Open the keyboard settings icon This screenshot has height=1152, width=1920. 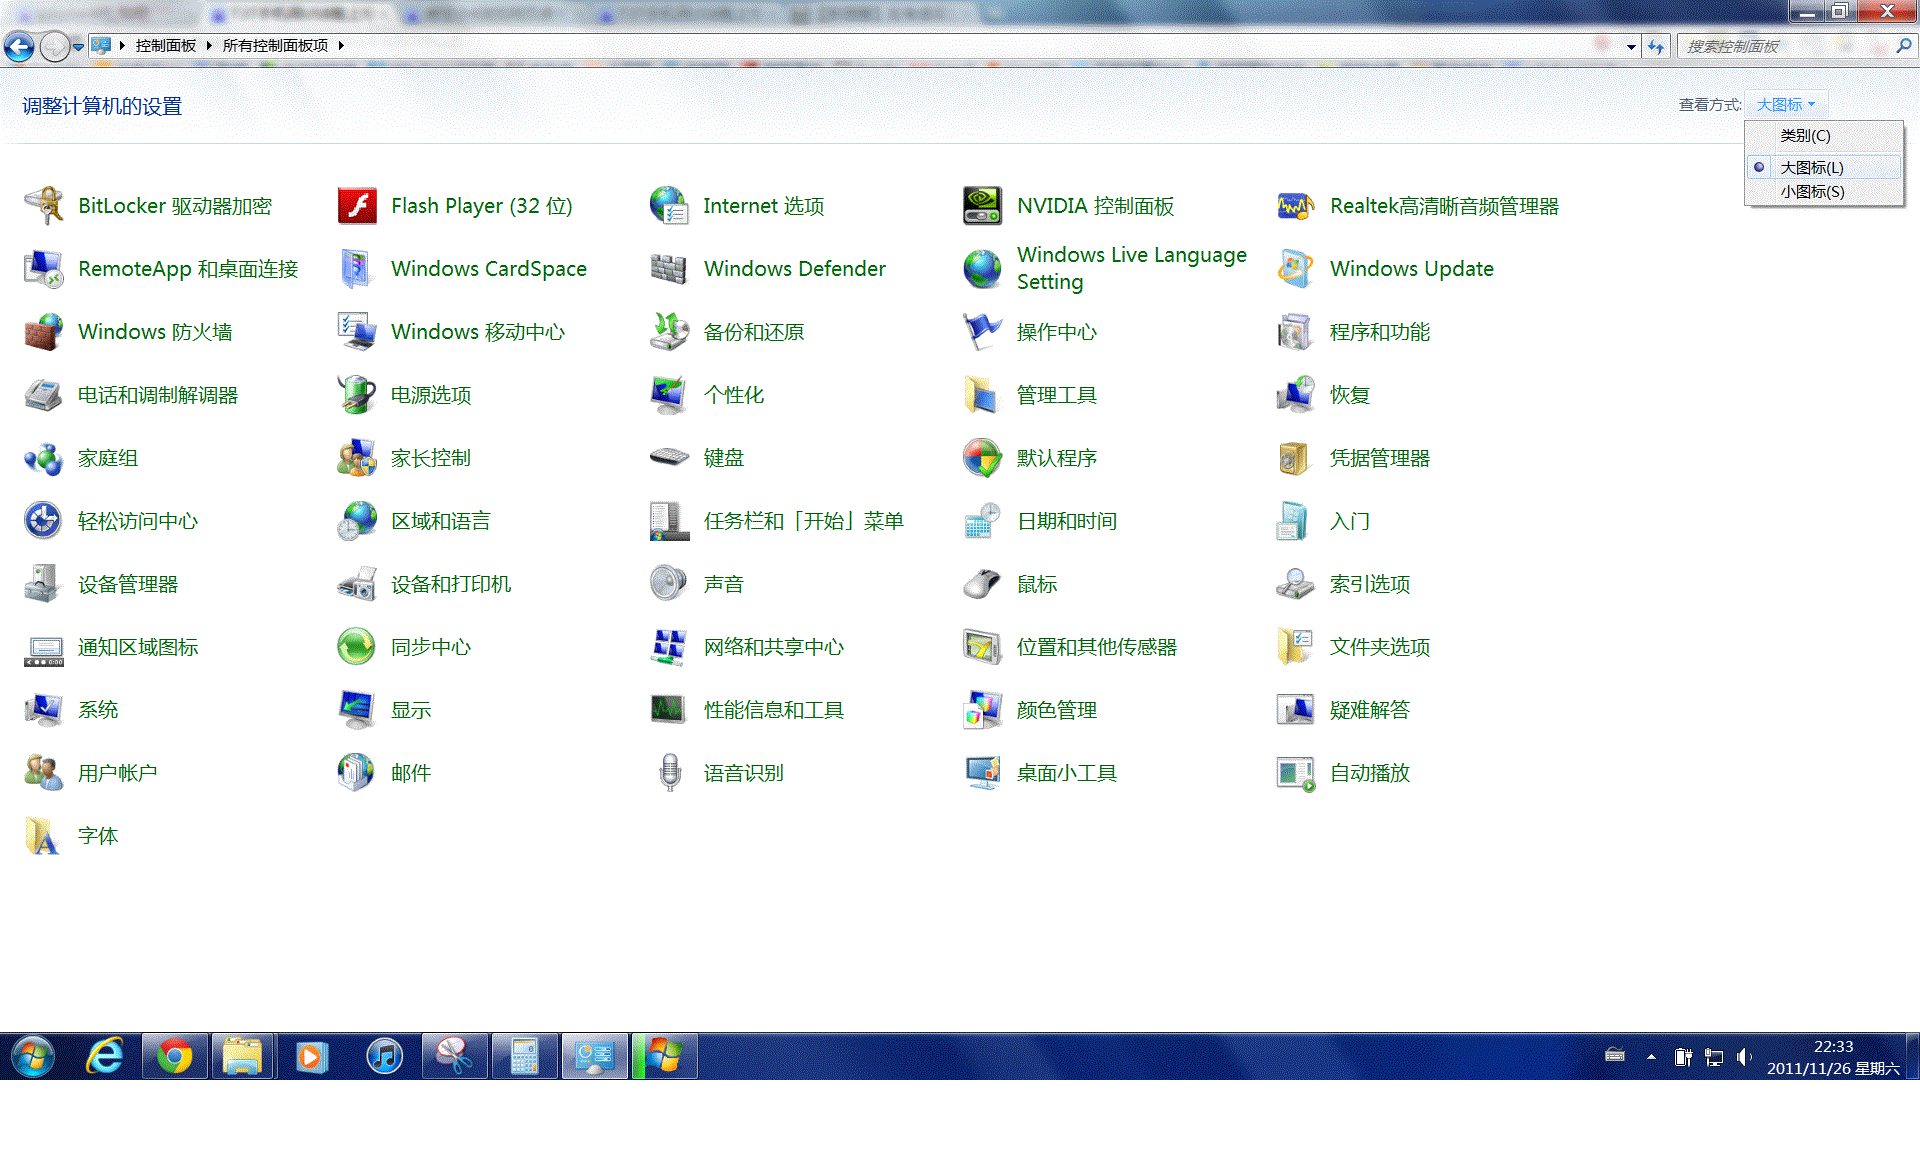point(669,458)
